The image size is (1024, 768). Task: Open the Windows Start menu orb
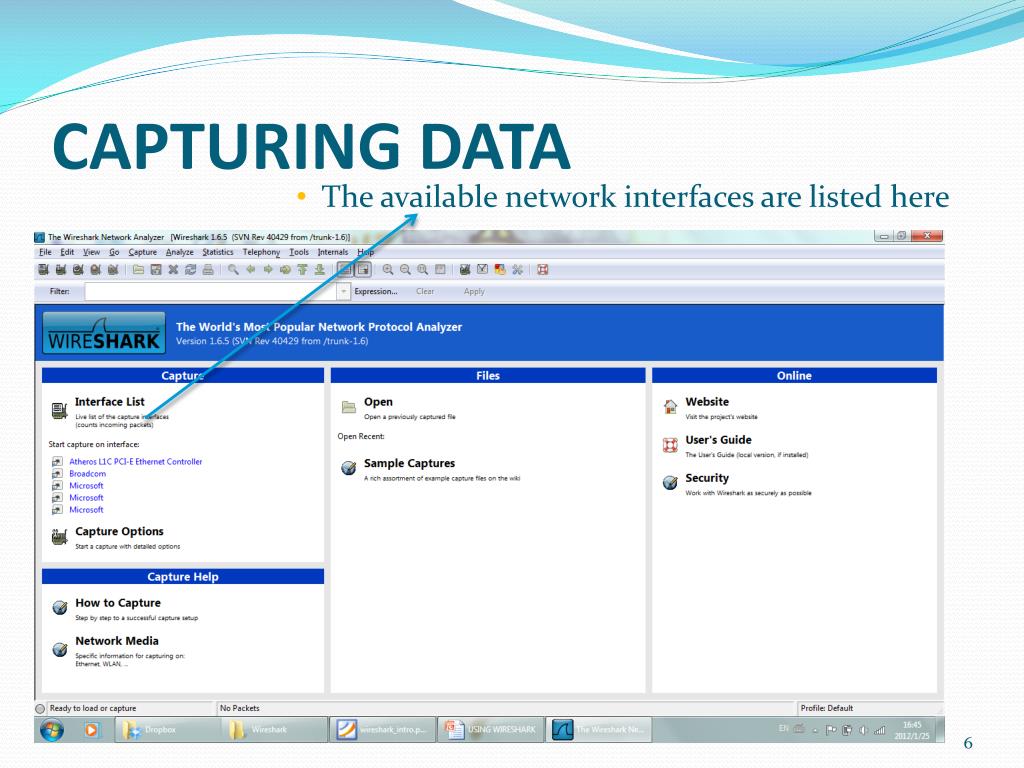pyautogui.click(x=52, y=729)
